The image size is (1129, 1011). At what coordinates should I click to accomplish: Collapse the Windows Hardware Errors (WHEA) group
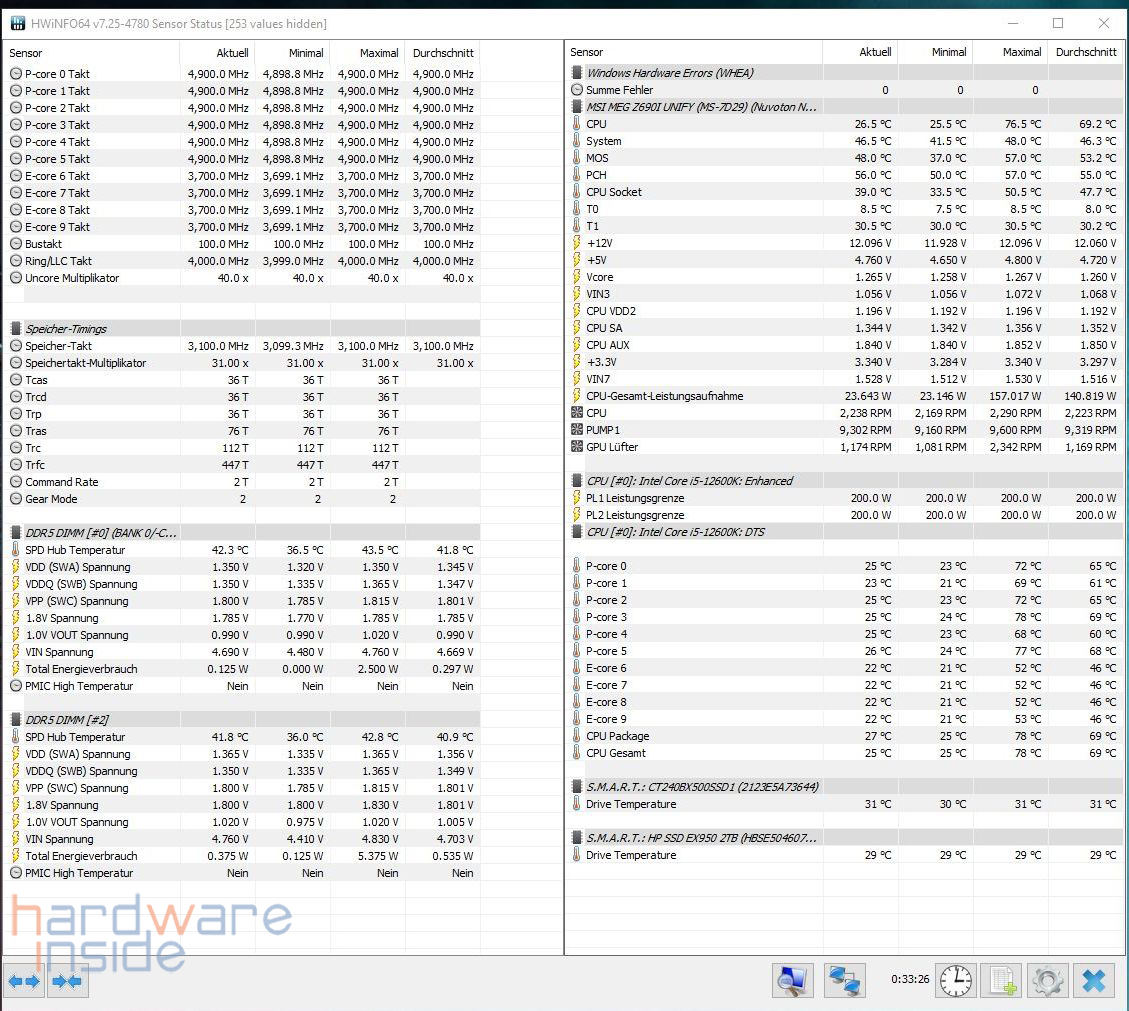pos(669,73)
